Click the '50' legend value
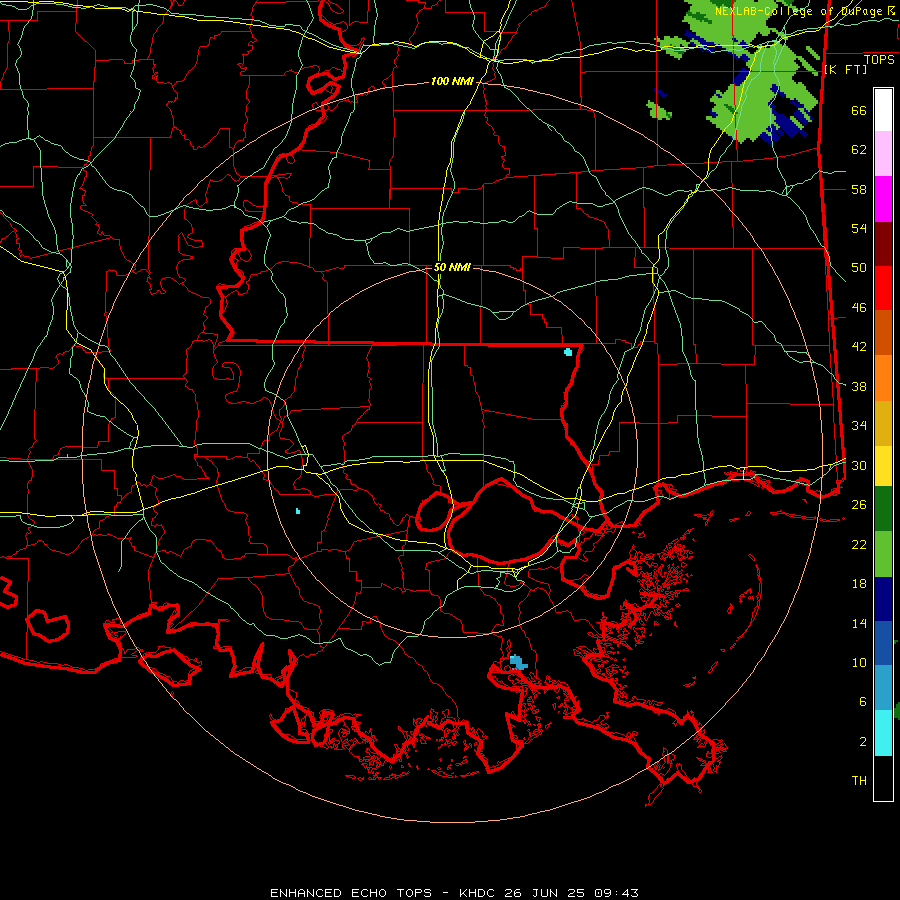900x900 pixels. click(859, 267)
